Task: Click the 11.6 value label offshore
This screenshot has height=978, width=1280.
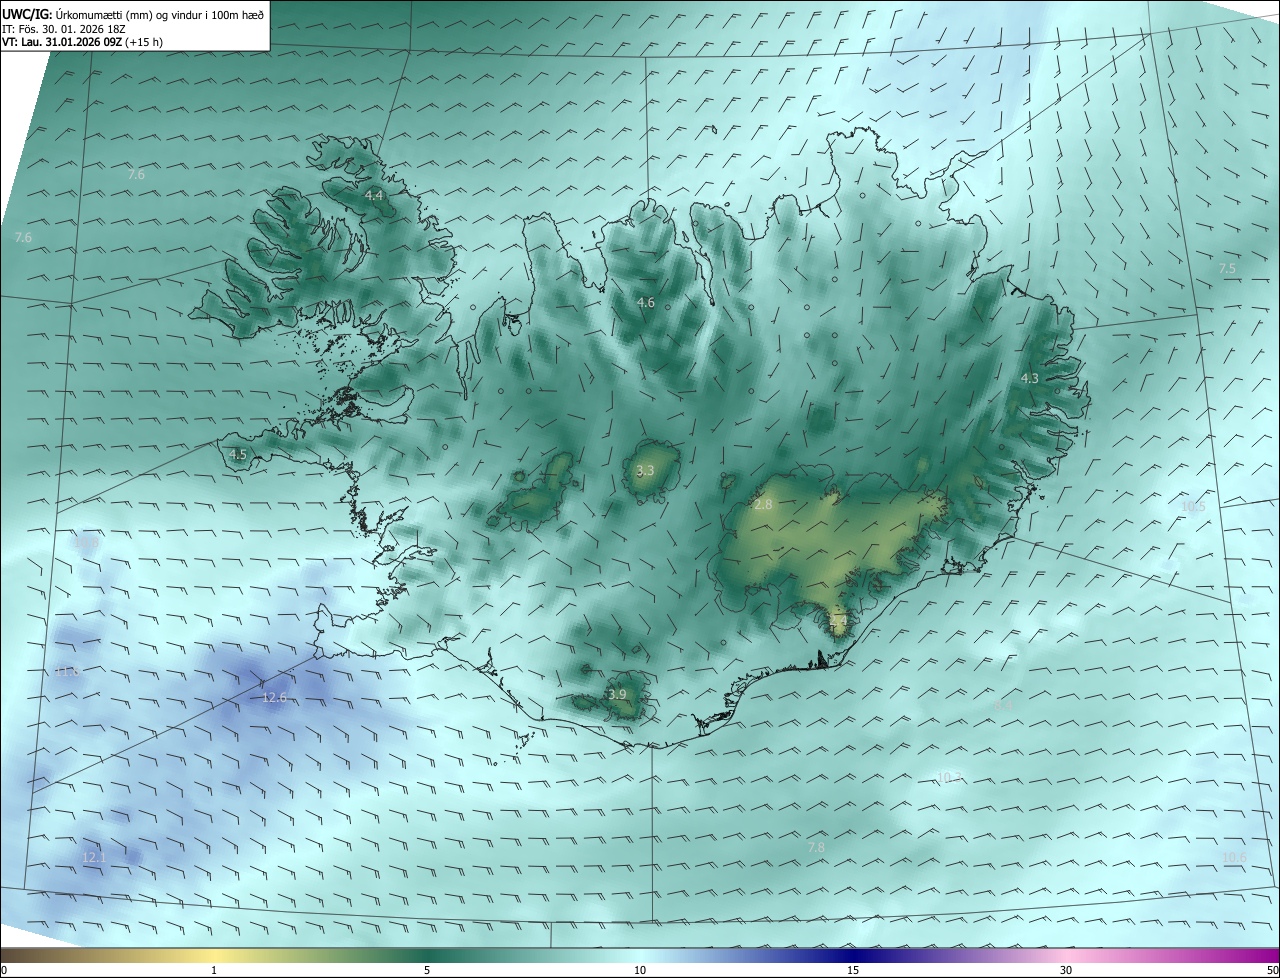Action: (67, 671)
